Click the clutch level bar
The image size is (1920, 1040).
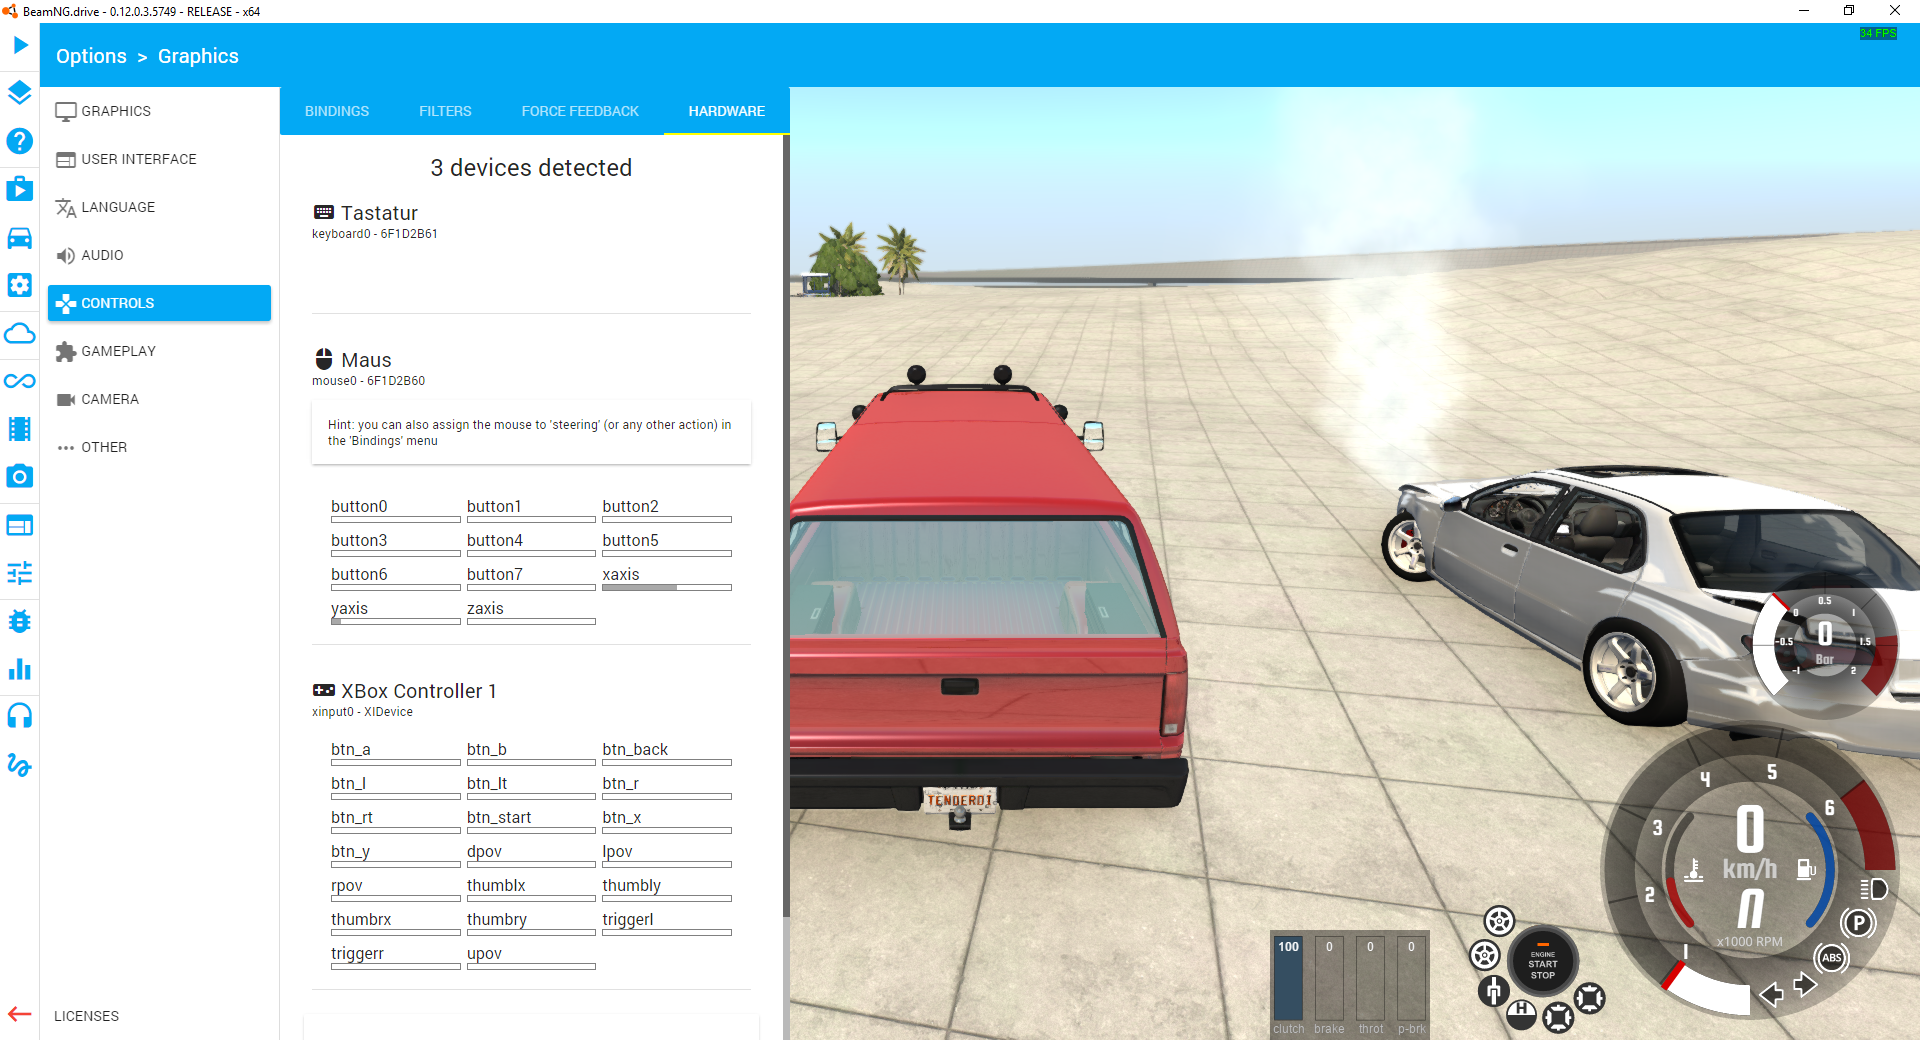[x=1288, y=979]
